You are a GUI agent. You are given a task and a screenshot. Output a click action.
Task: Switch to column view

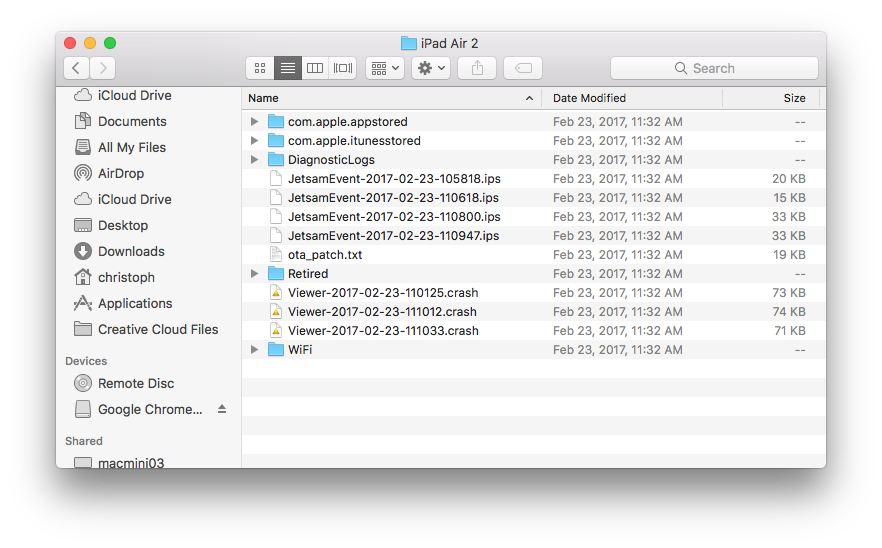tap(315, 68)
